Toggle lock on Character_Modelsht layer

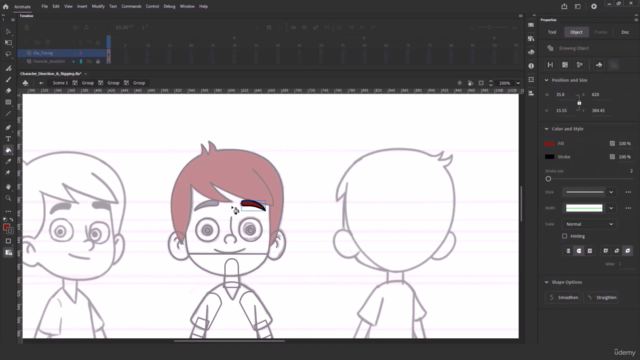98,62
